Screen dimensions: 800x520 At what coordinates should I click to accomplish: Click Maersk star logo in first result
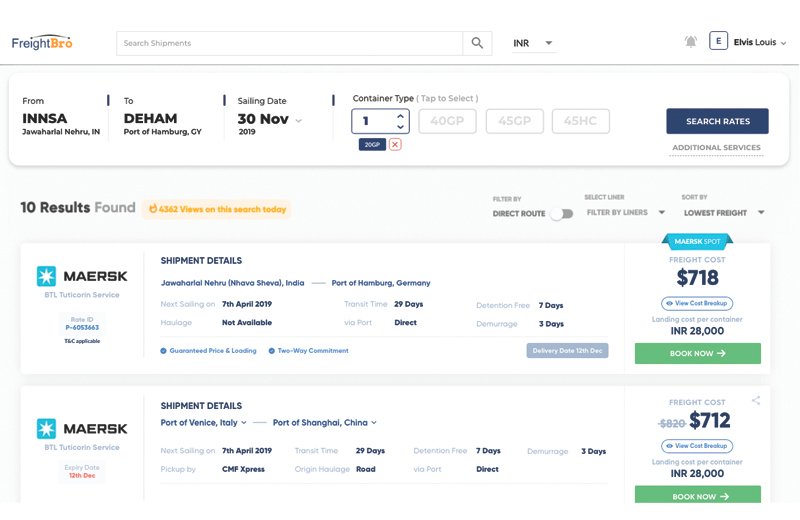46,276
